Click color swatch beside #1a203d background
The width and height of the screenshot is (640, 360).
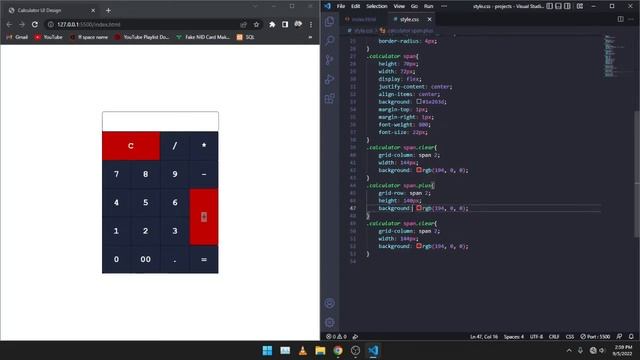pyautogui.click(x=419, y=102)
